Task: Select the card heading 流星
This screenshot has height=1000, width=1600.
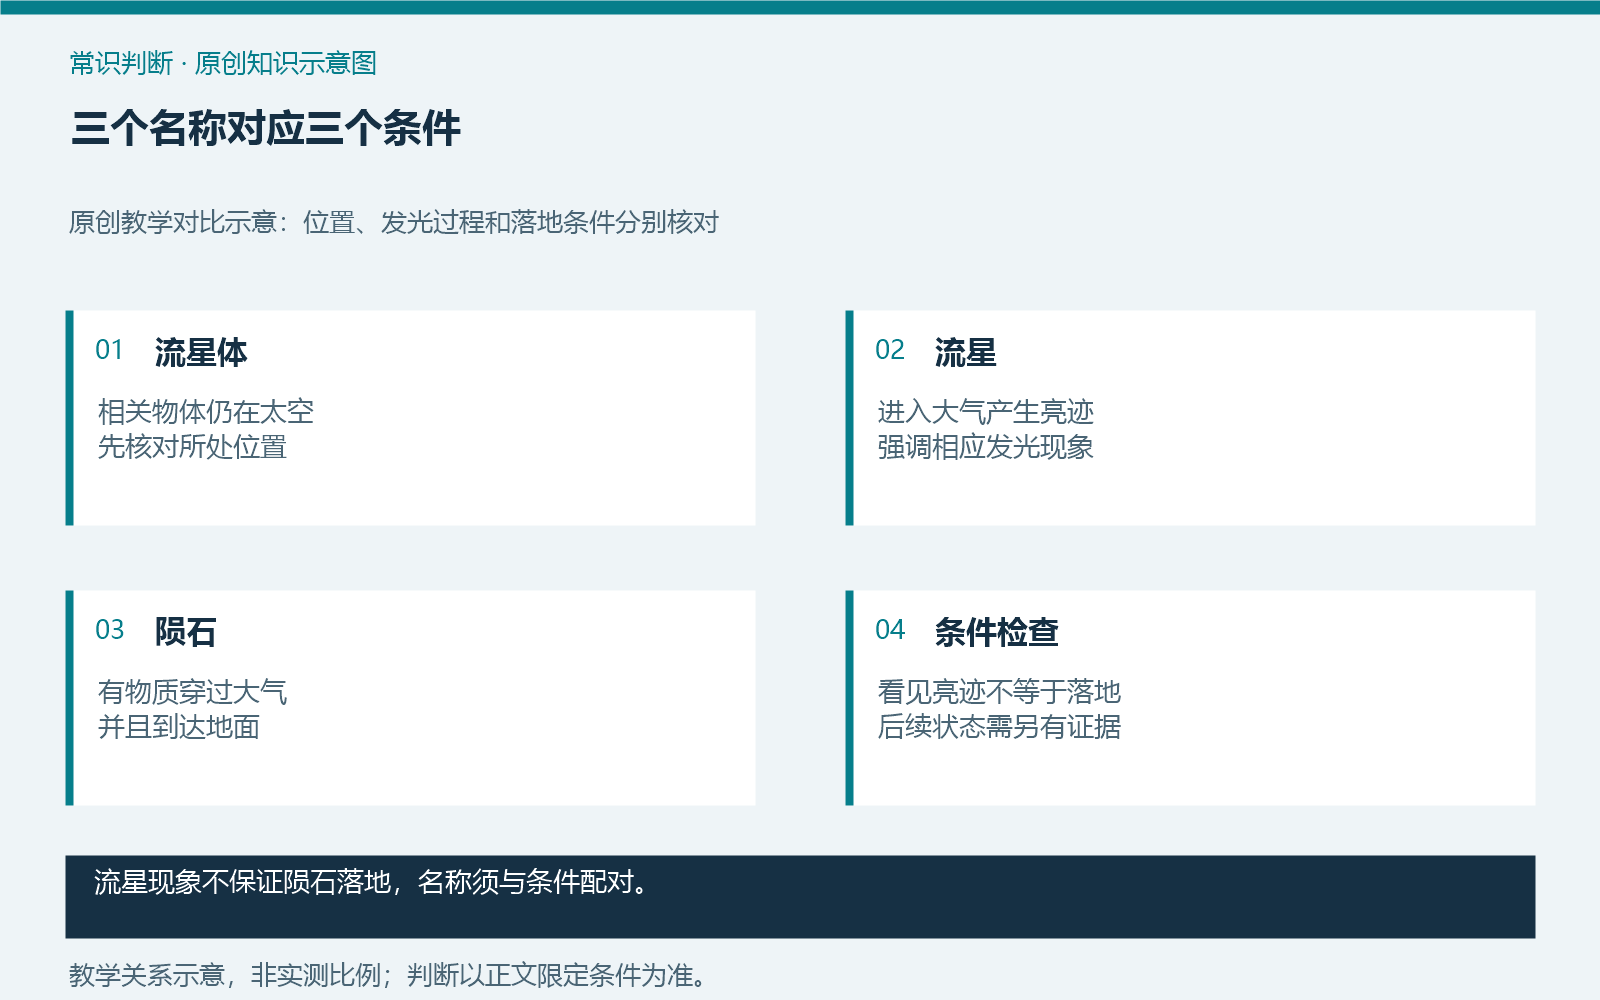Action: tap(965, 352)
